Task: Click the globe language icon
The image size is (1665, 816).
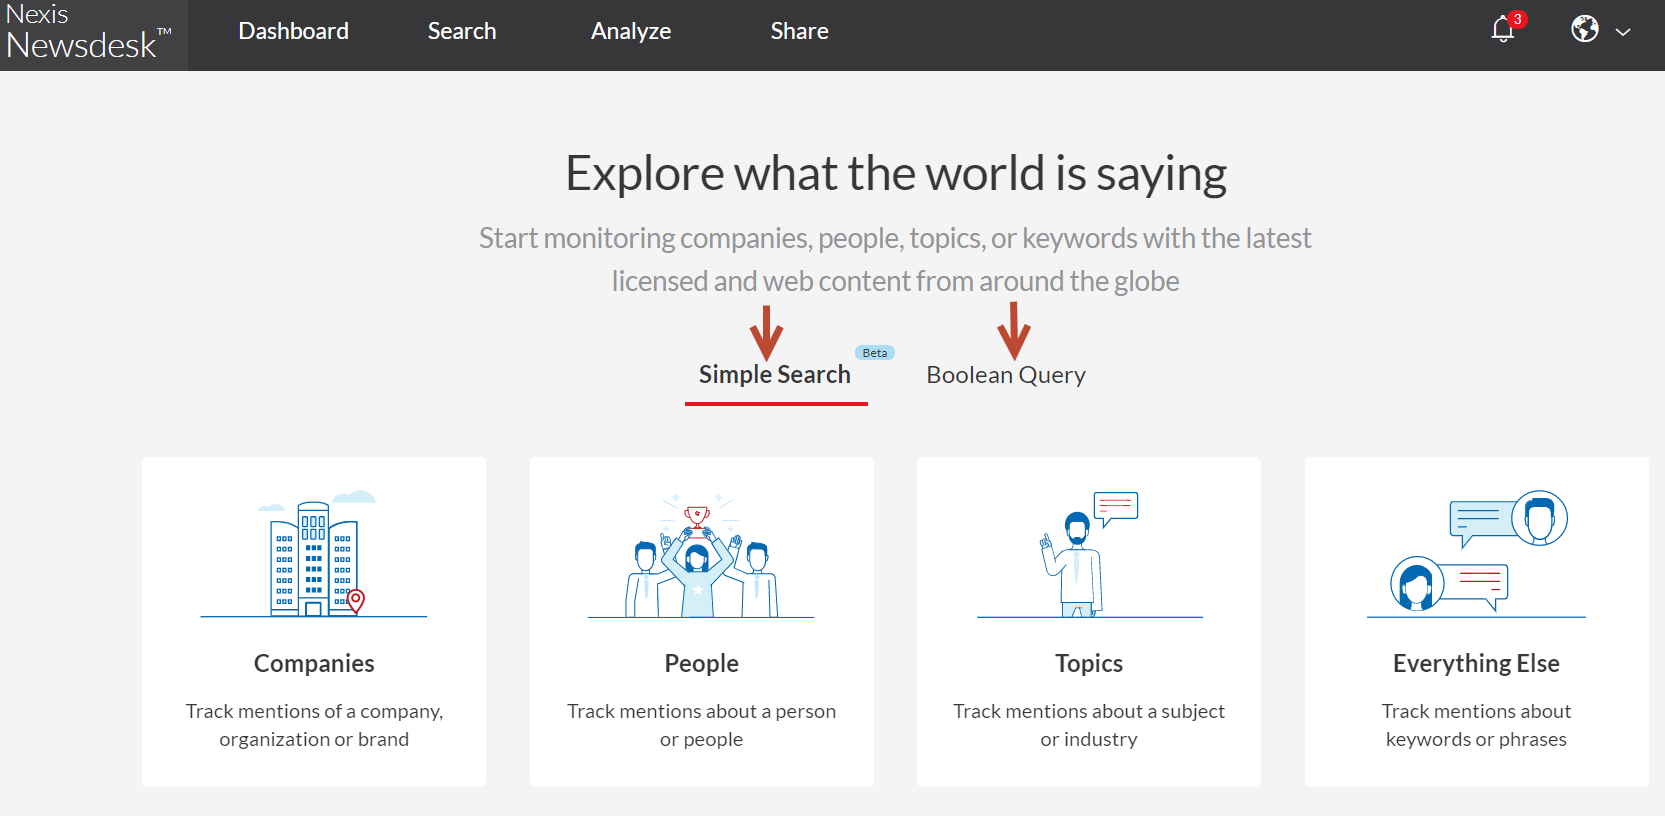Action: (1585, 29)
